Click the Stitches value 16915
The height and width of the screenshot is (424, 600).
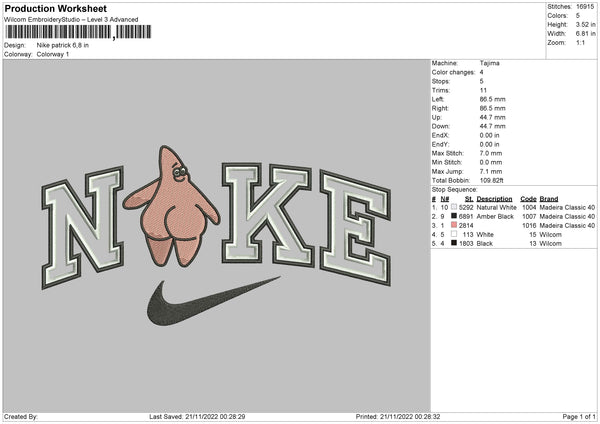point(585,7)
